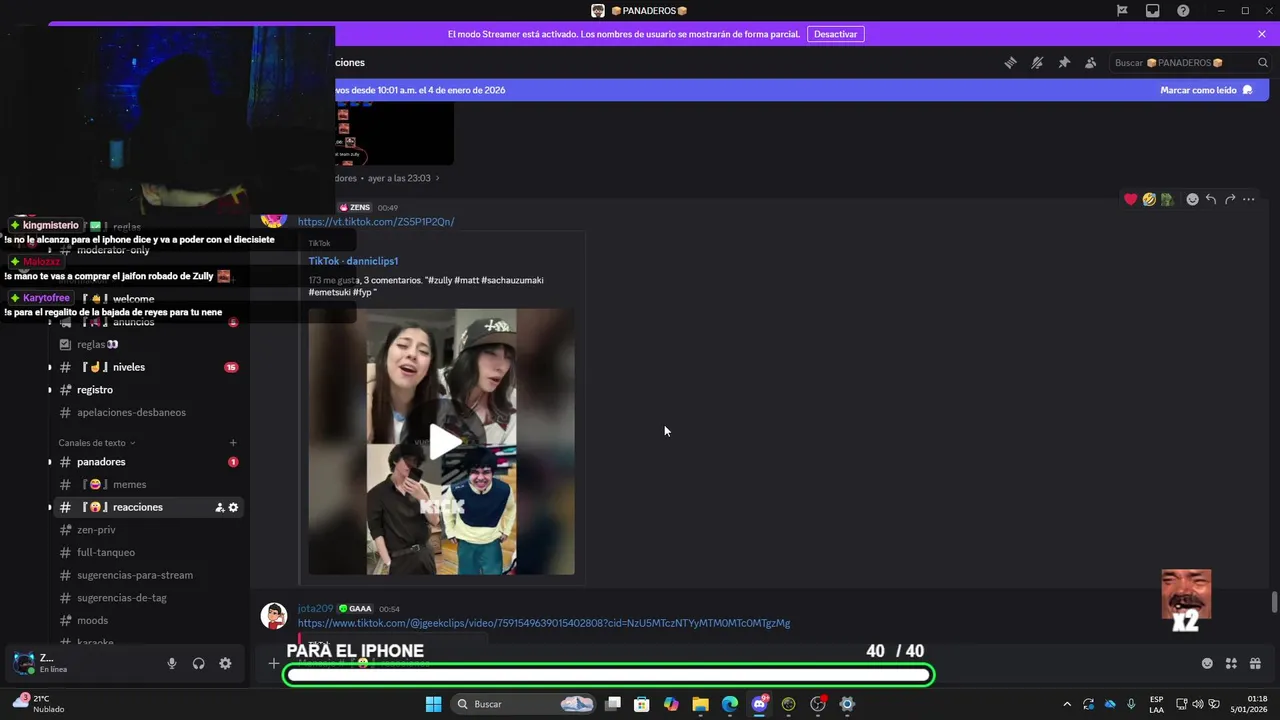Collapse Canales de texto category
This screenshot has width=1280, height=720.
pyautogui.click(x=96, y=443)
